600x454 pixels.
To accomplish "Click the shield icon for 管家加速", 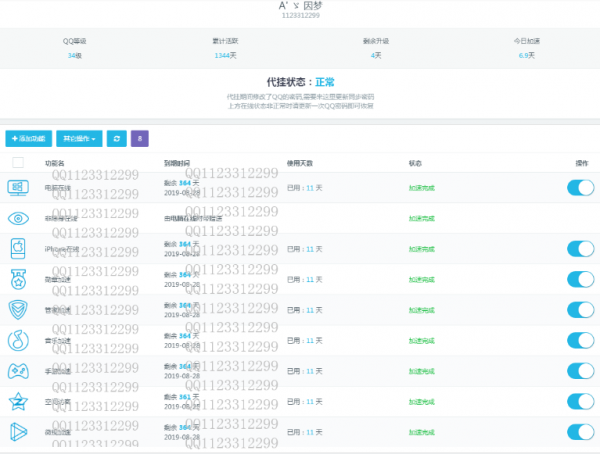I will pyautogui.click(x=18, y=310).
